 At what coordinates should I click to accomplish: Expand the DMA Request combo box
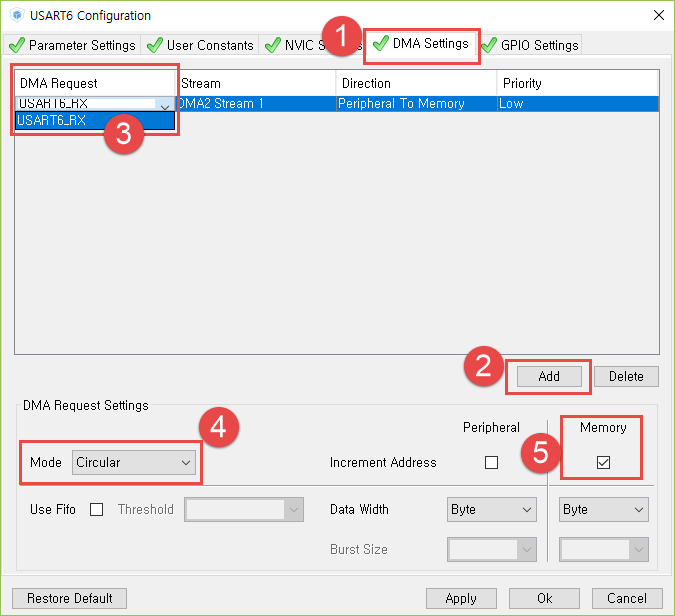click(x=164, y=104)
